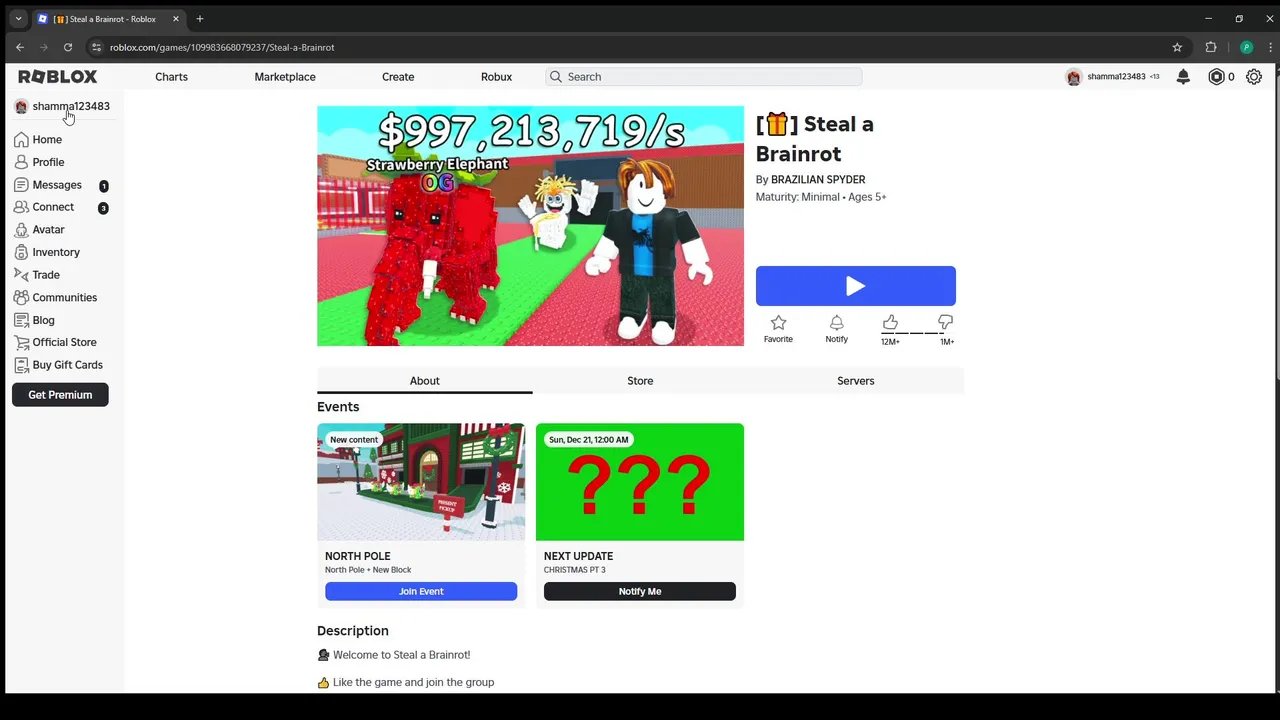Open the Robux balance icon
1280x720 pixels.
click(x=1216, y=77)
